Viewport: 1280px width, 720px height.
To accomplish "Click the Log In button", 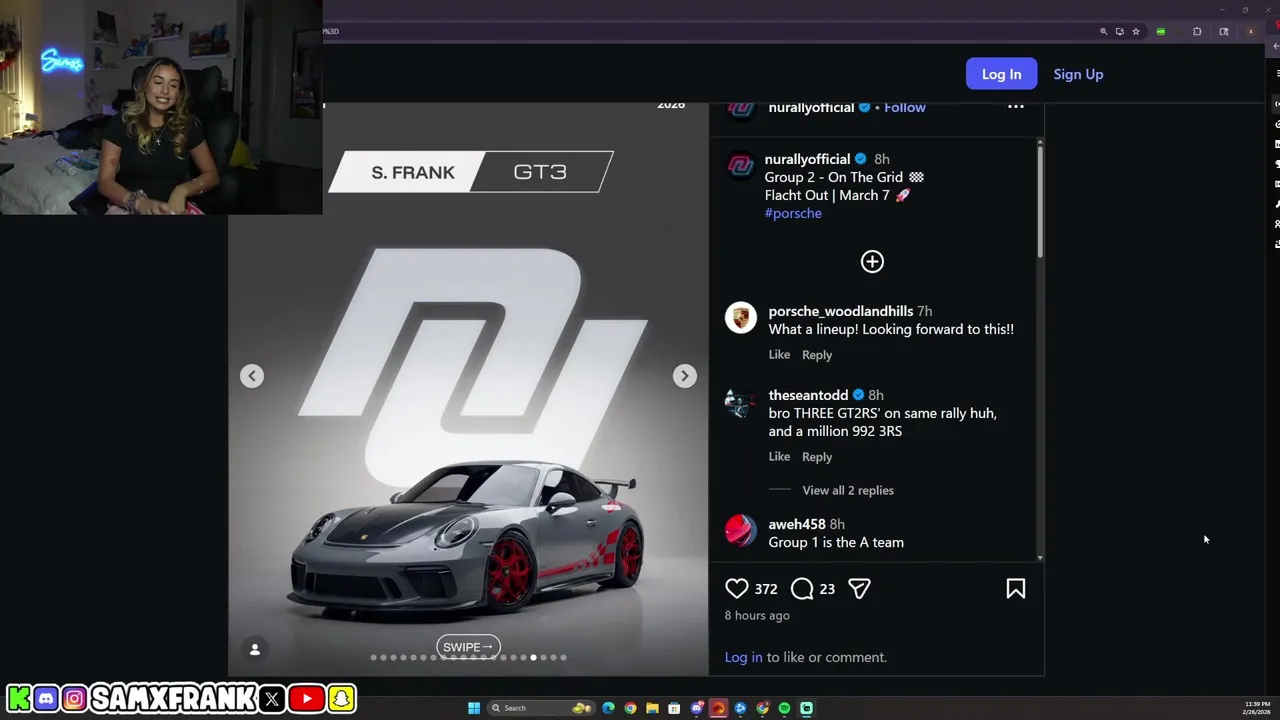I will tap(1001, 74).
